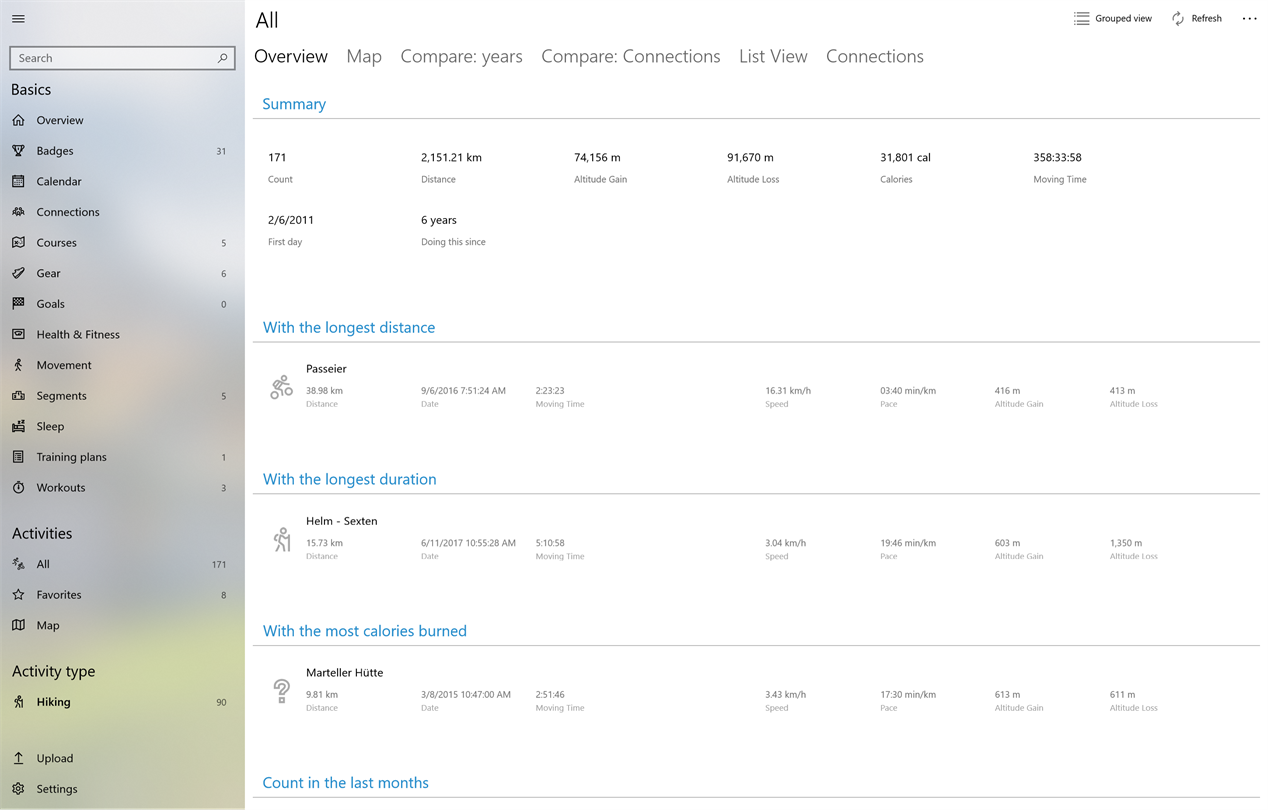Open Health & Fitness icon
Viewport: 1268px width, 810px height.
[18, 334]
